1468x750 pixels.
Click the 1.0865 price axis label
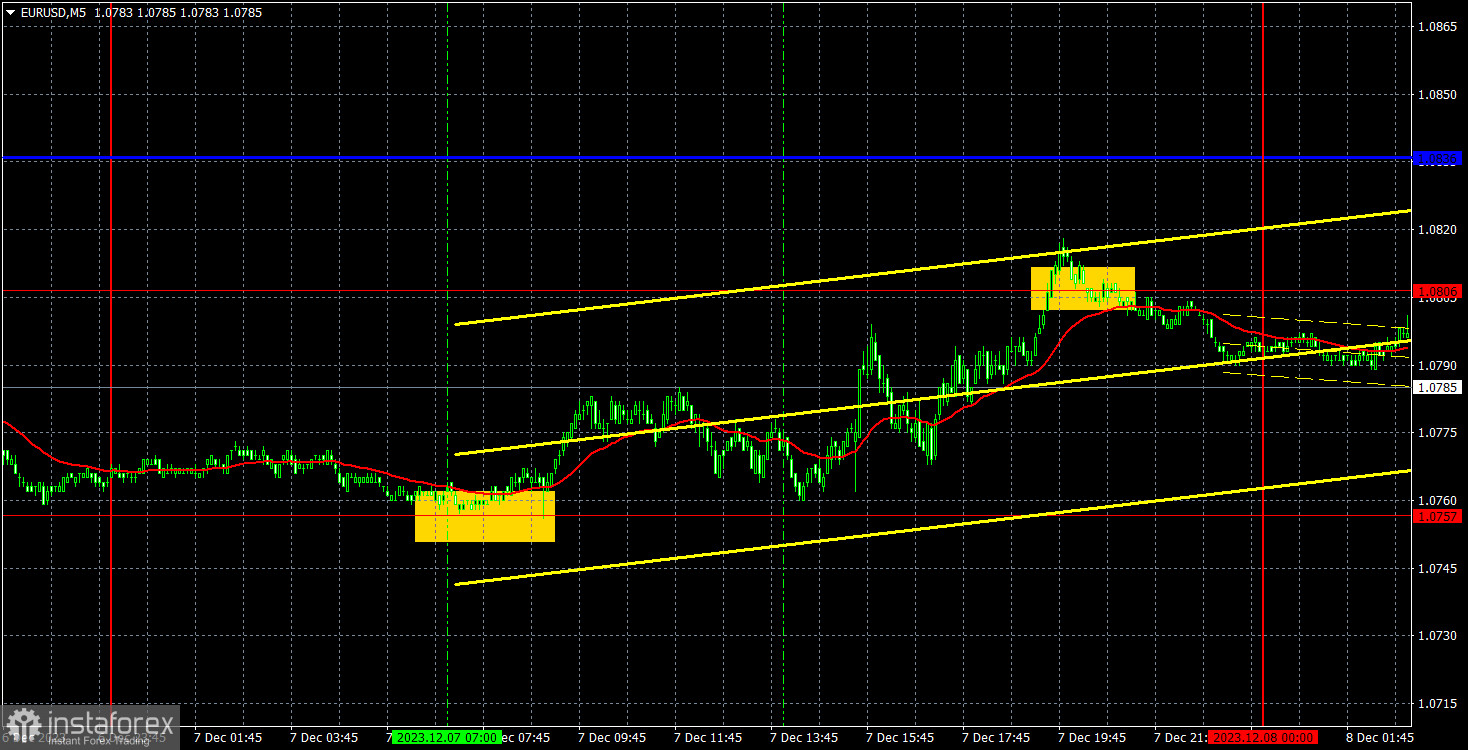pyautogui.click(x=1436, y=26)
